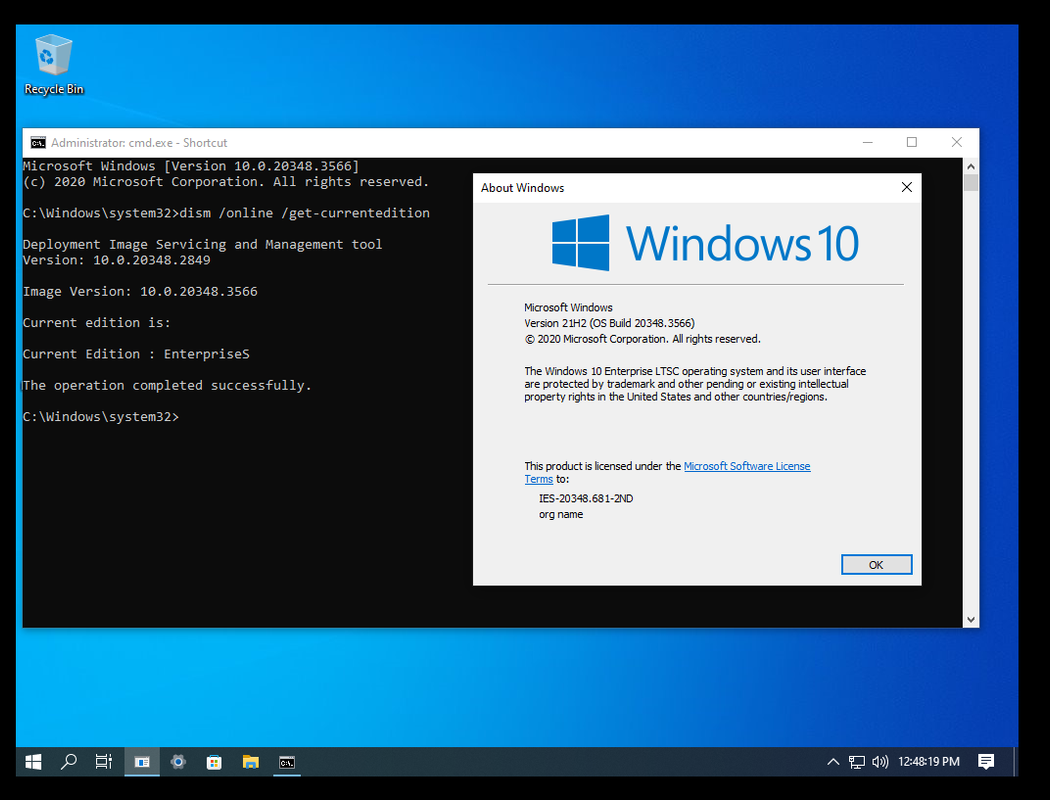
Task: Click the '(c) 2020 Microsoft Corporation' line in cmd
Action: click(x=226, y=181)
